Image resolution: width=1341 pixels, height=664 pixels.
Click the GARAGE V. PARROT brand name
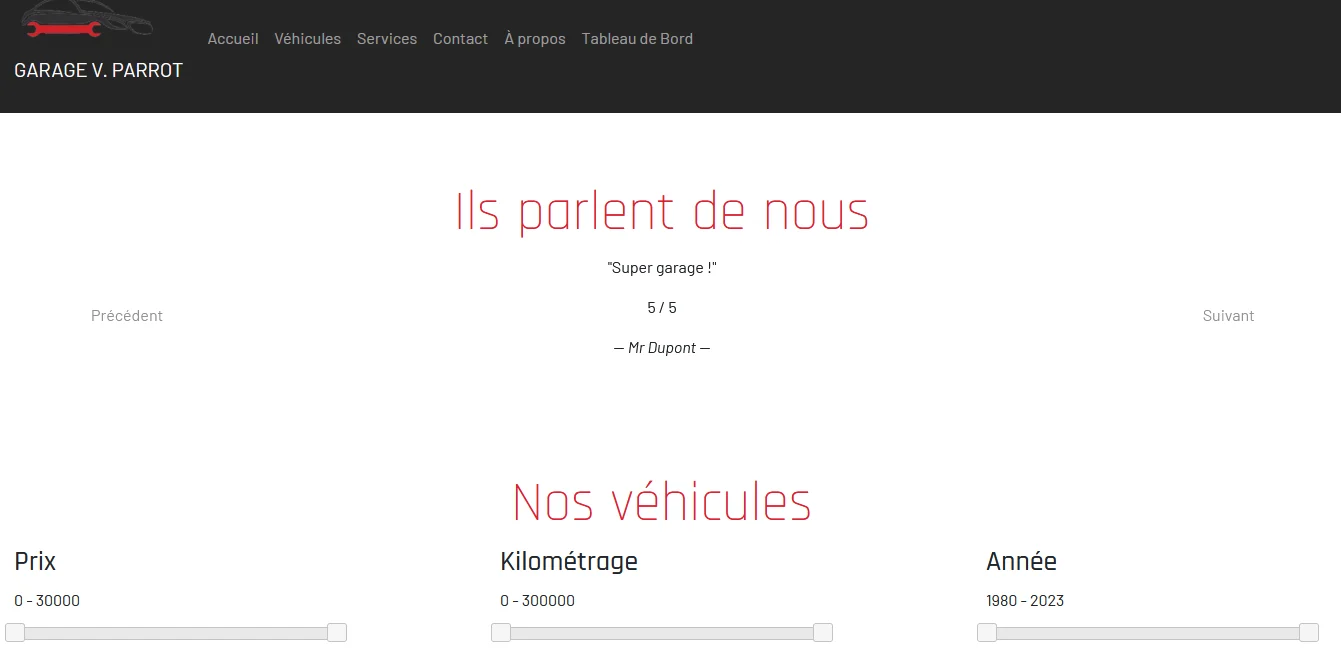(98, 70)
